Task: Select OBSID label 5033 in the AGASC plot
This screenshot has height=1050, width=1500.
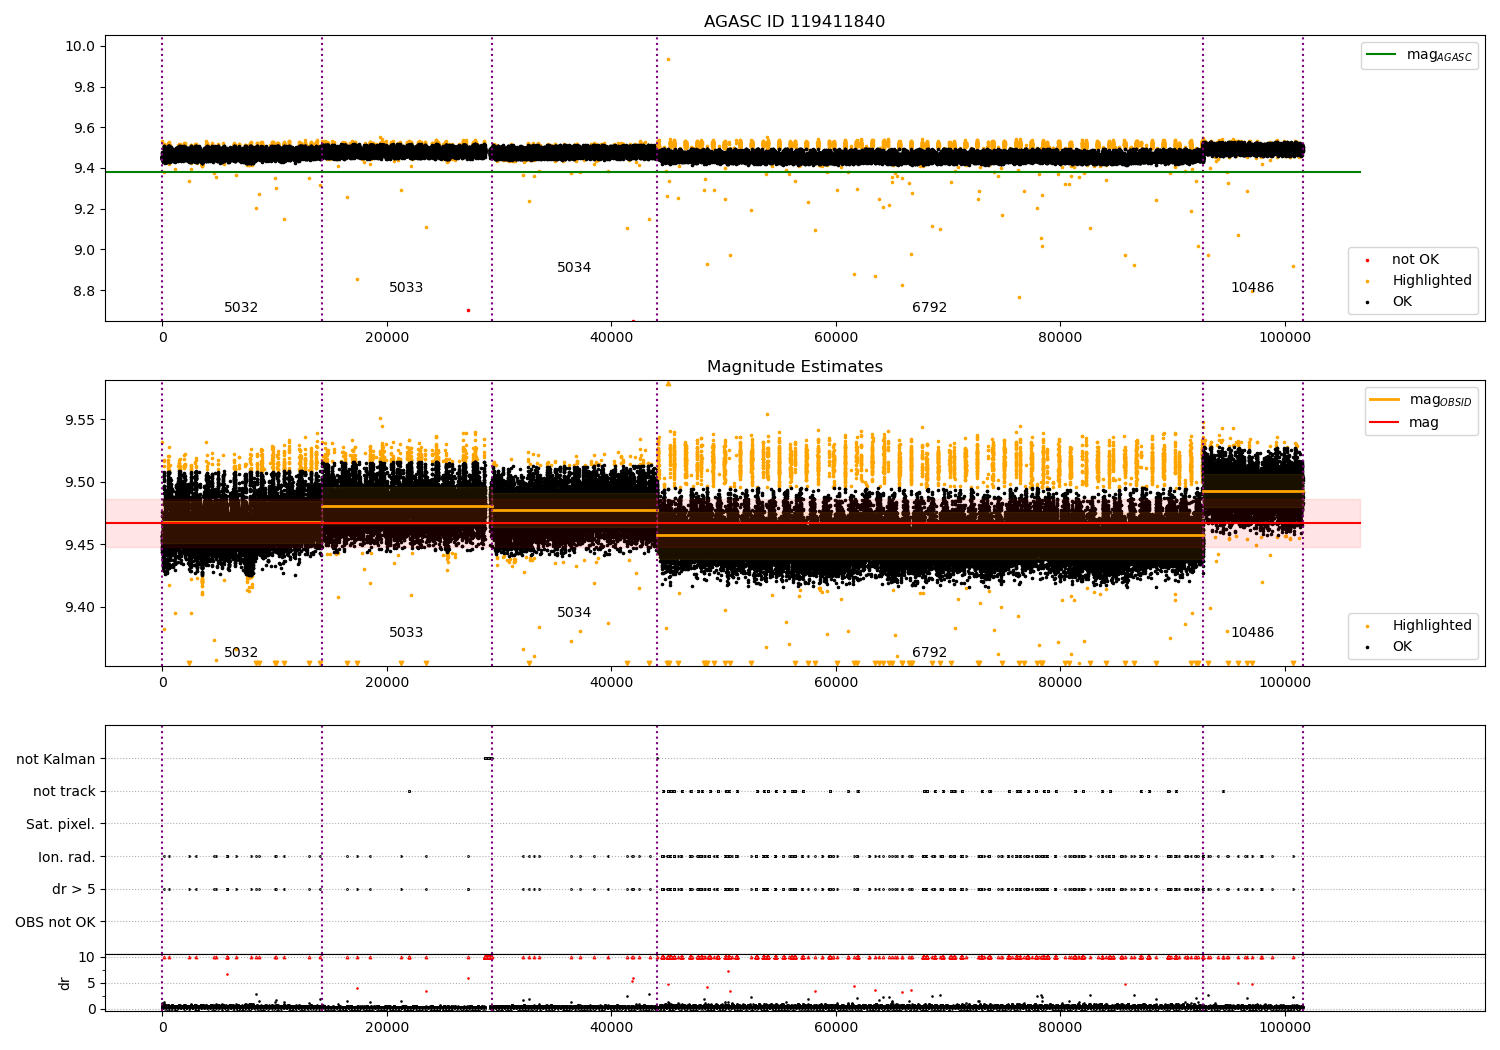Action: (x=406, y=288)
